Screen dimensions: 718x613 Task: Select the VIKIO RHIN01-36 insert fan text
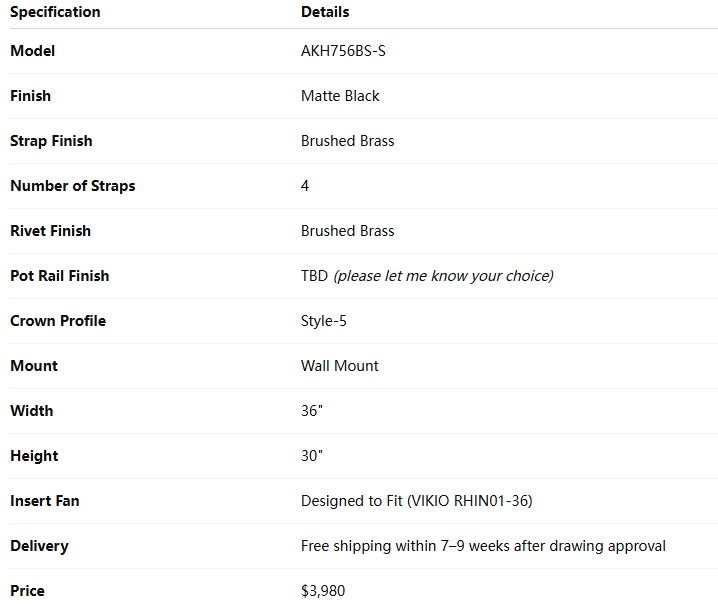click(469, 501)
